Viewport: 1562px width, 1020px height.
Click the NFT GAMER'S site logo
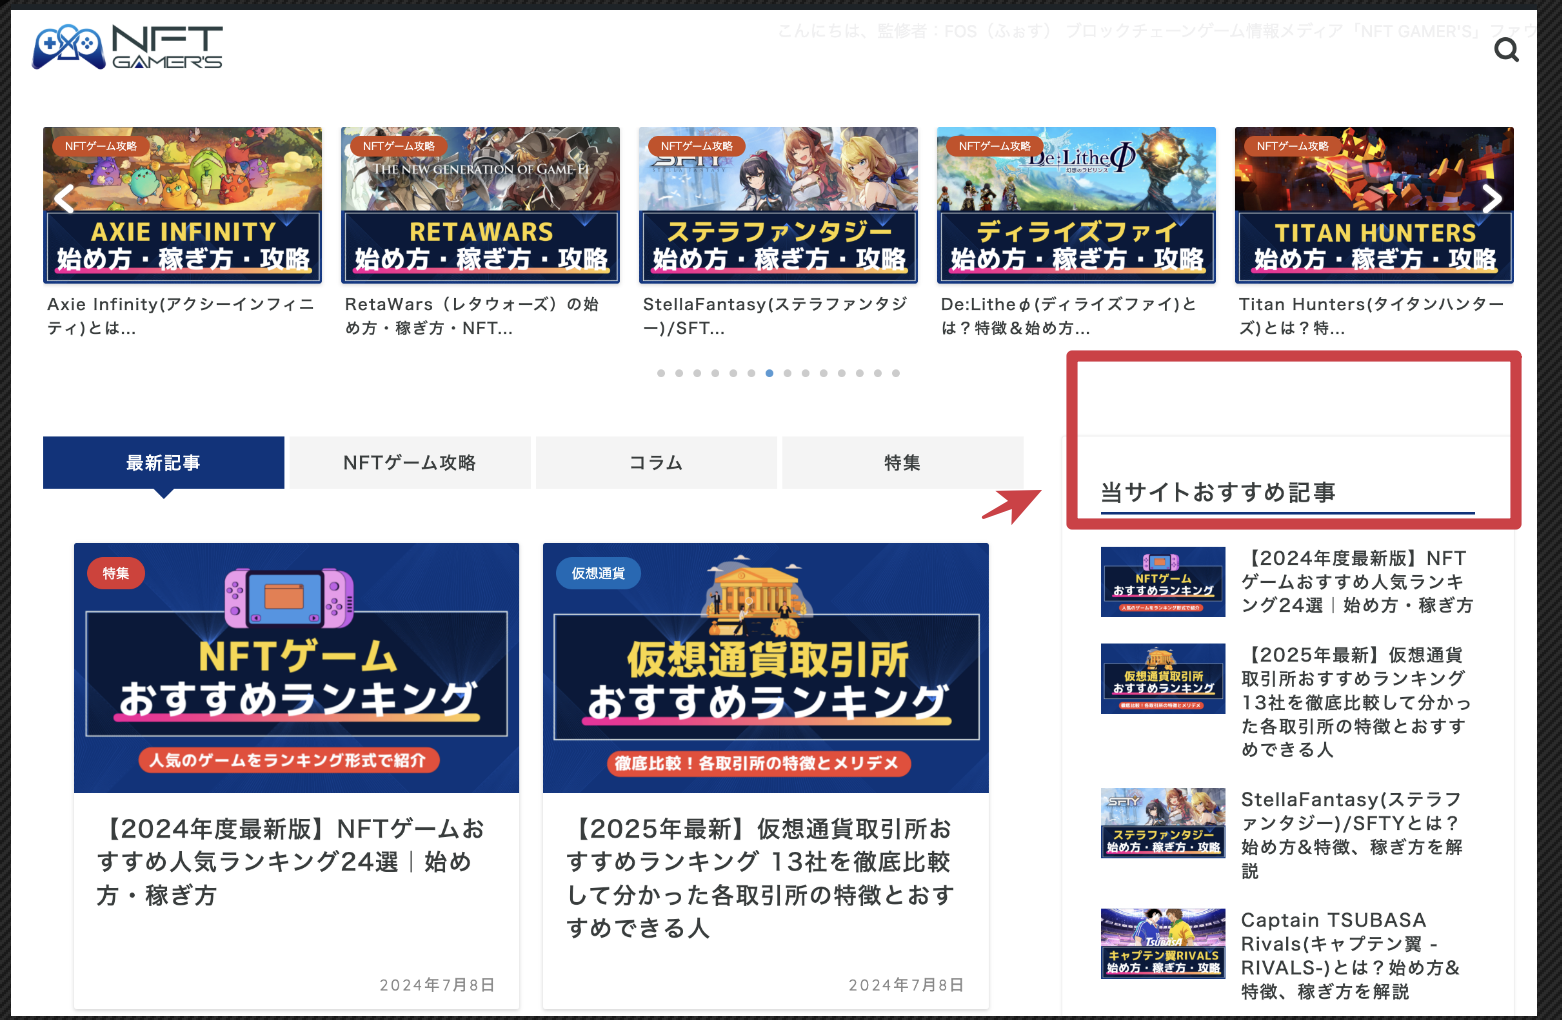click(x=127, y=47)
